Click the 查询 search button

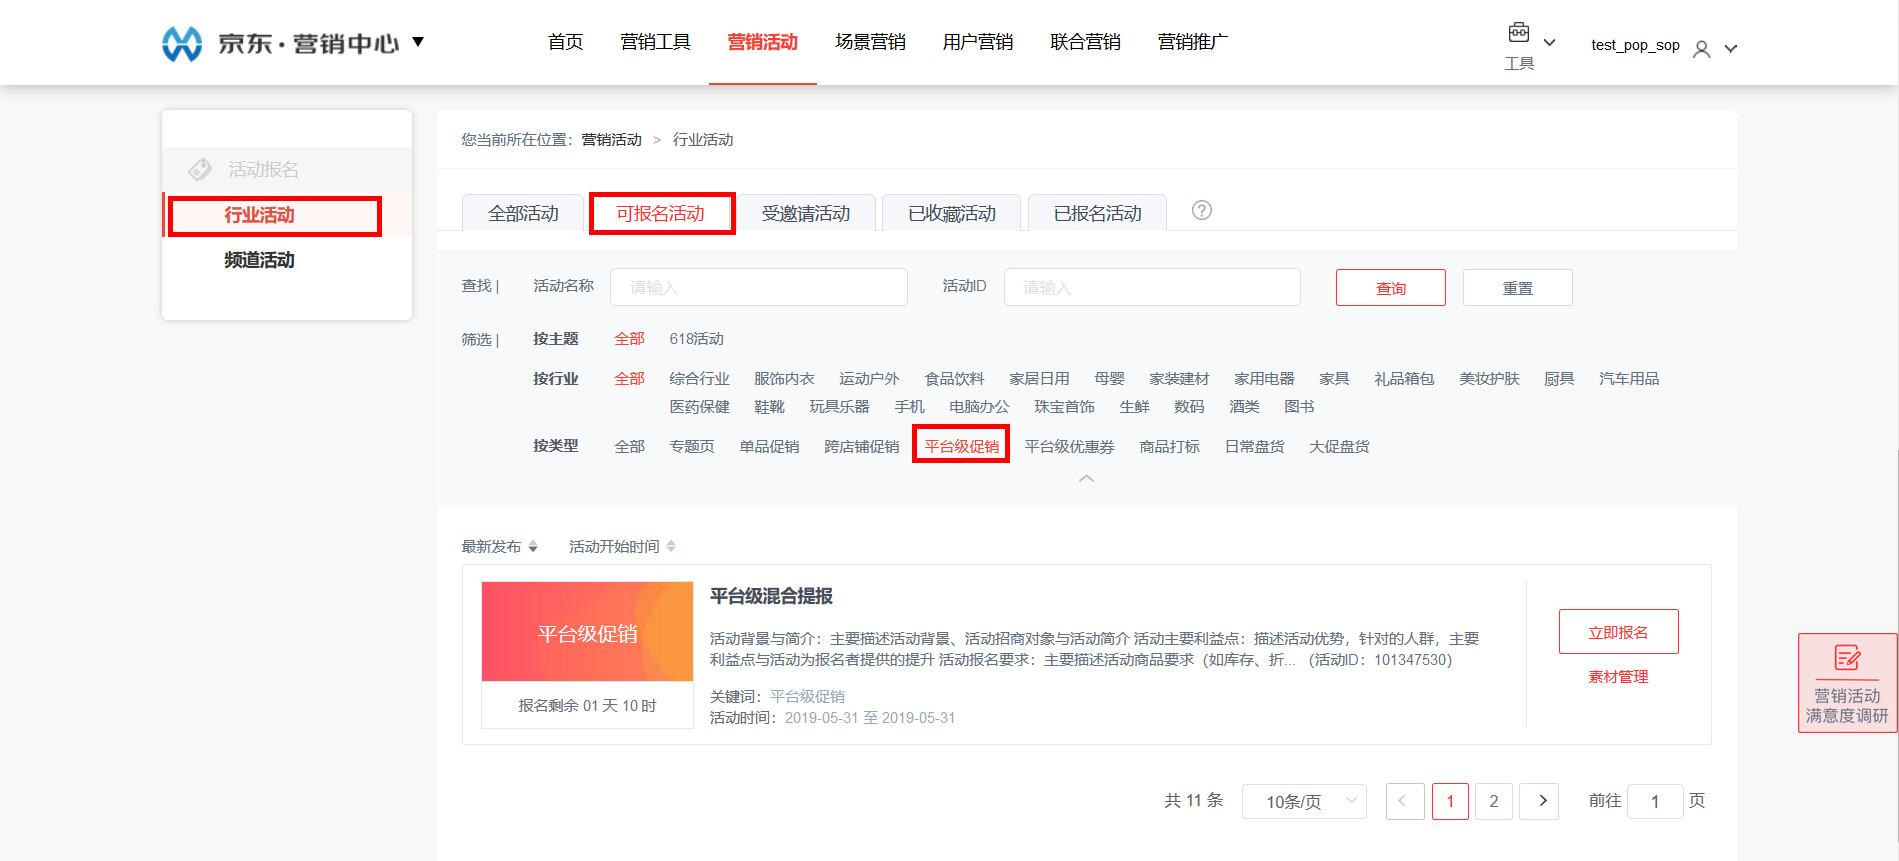1390,288
